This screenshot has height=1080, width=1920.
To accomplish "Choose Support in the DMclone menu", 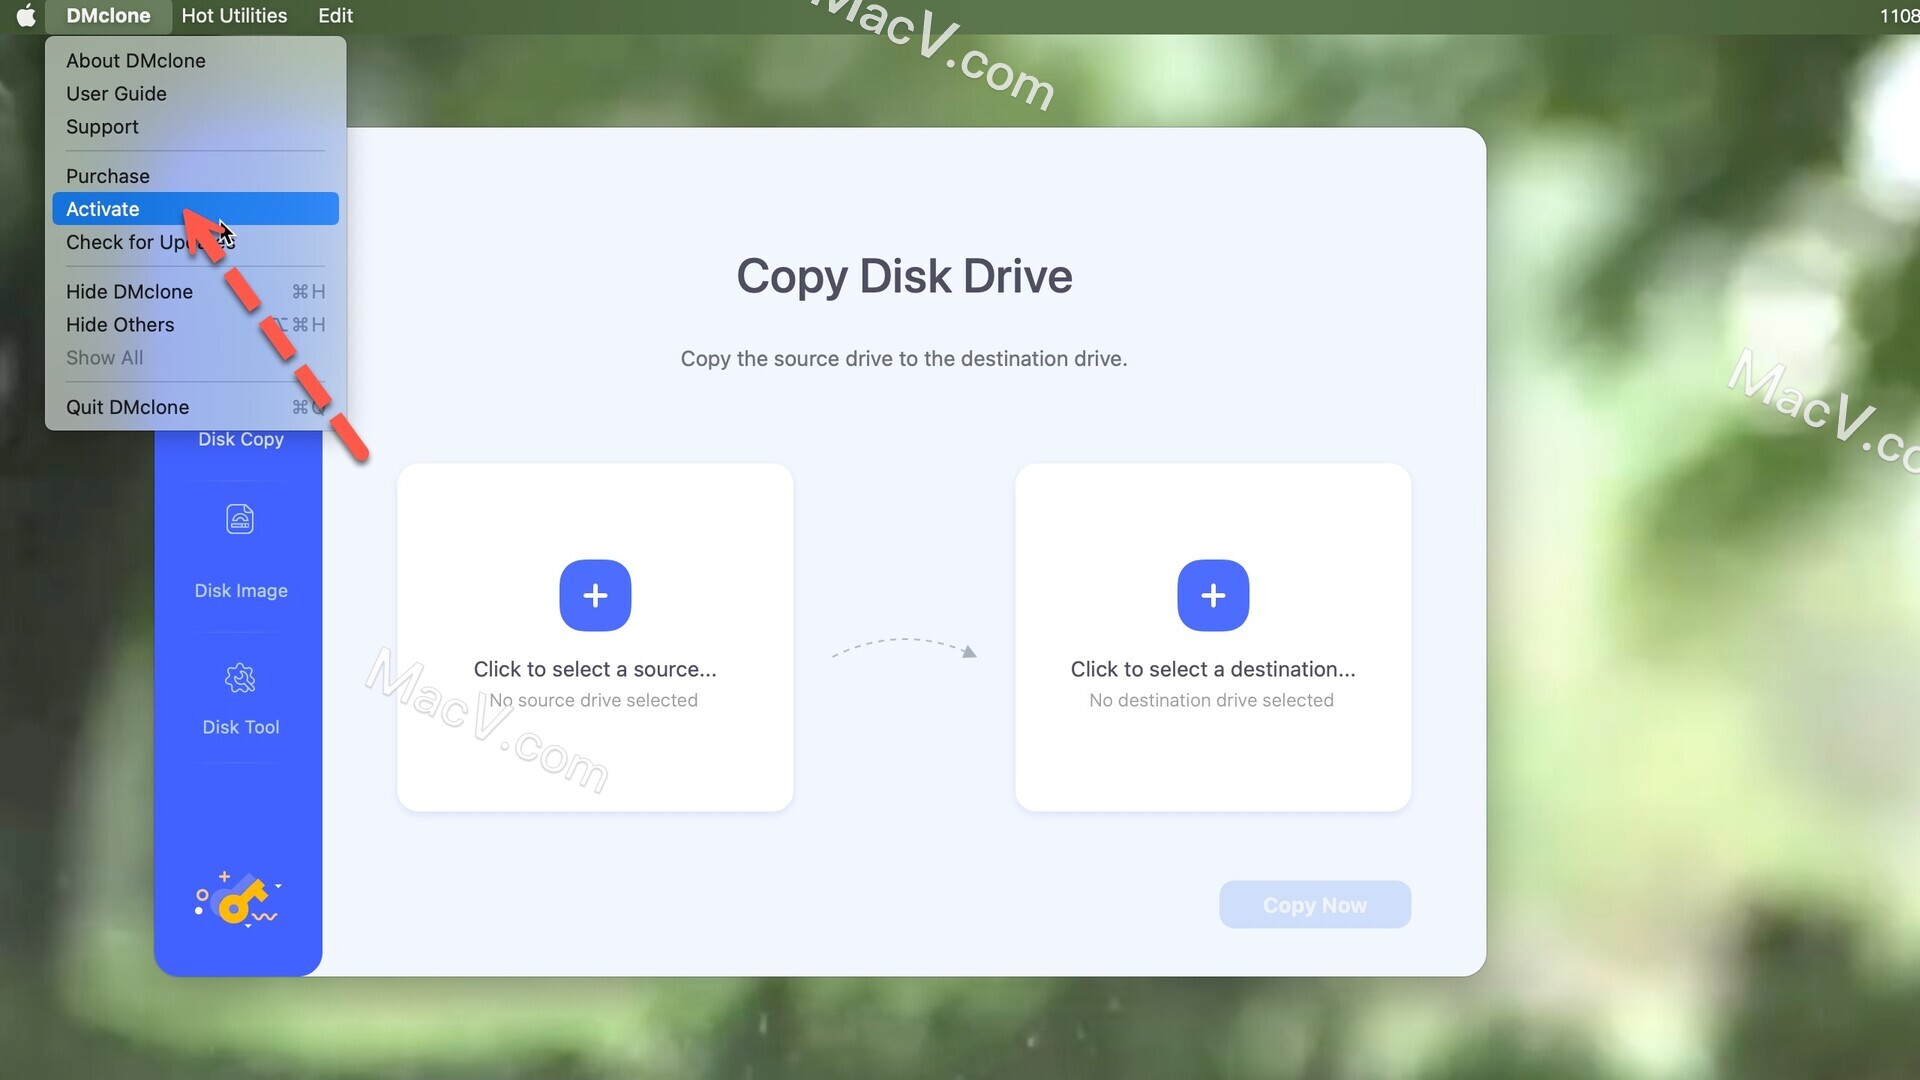I will 195,126.
